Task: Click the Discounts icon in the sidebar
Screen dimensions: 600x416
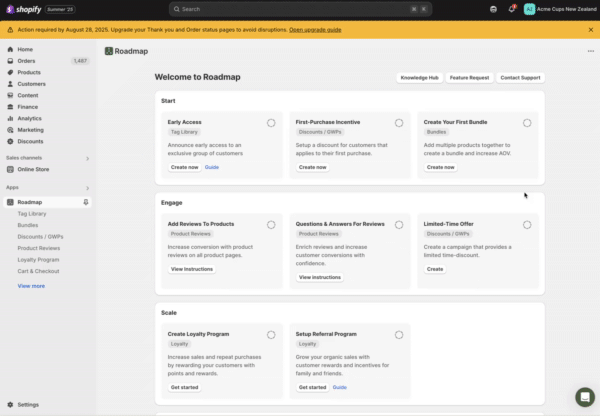Action: click(10, 141)
